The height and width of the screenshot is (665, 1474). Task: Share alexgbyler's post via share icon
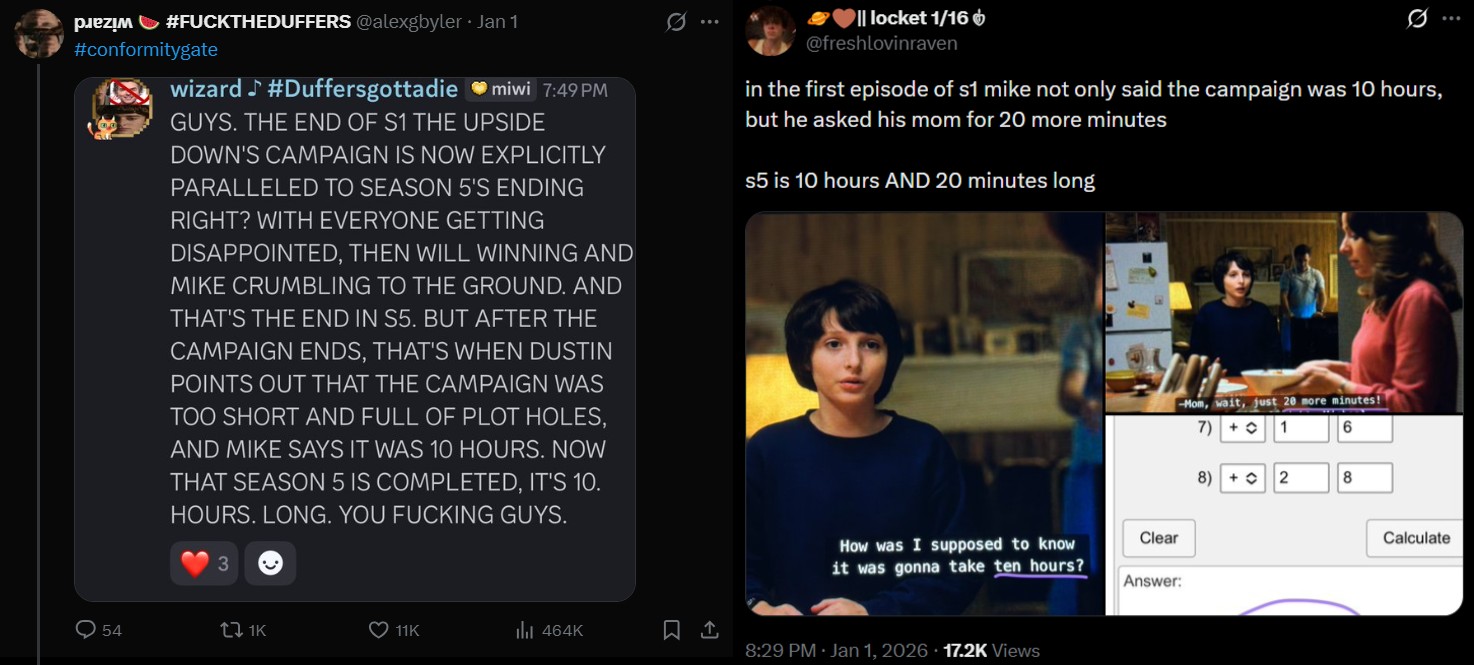click(x=709, y=630)
